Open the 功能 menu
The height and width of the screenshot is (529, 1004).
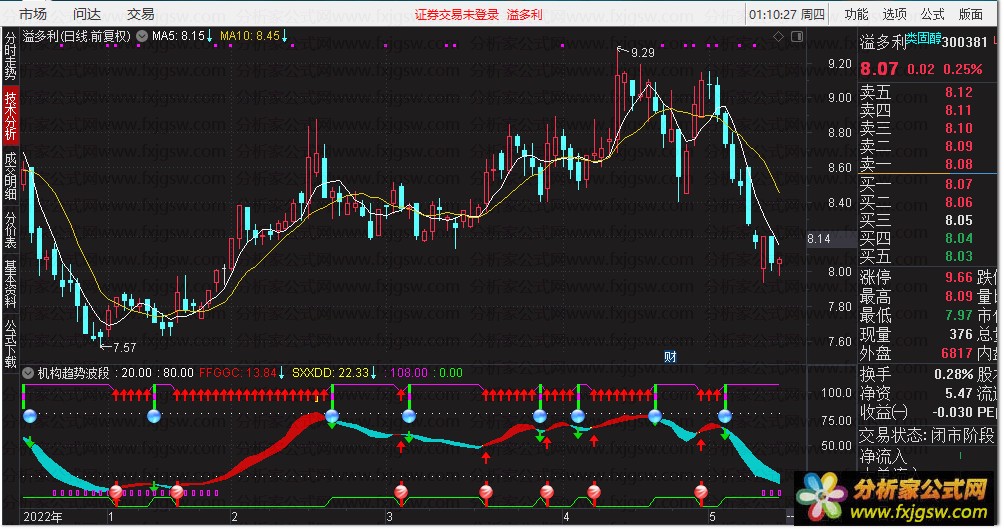[x=856, y=13]
